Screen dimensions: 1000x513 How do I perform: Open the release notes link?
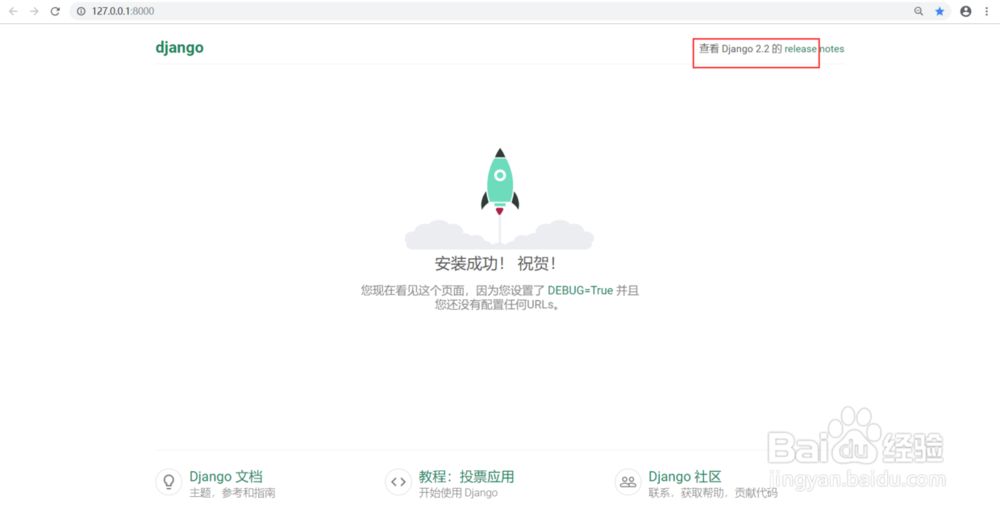[814, 49]
